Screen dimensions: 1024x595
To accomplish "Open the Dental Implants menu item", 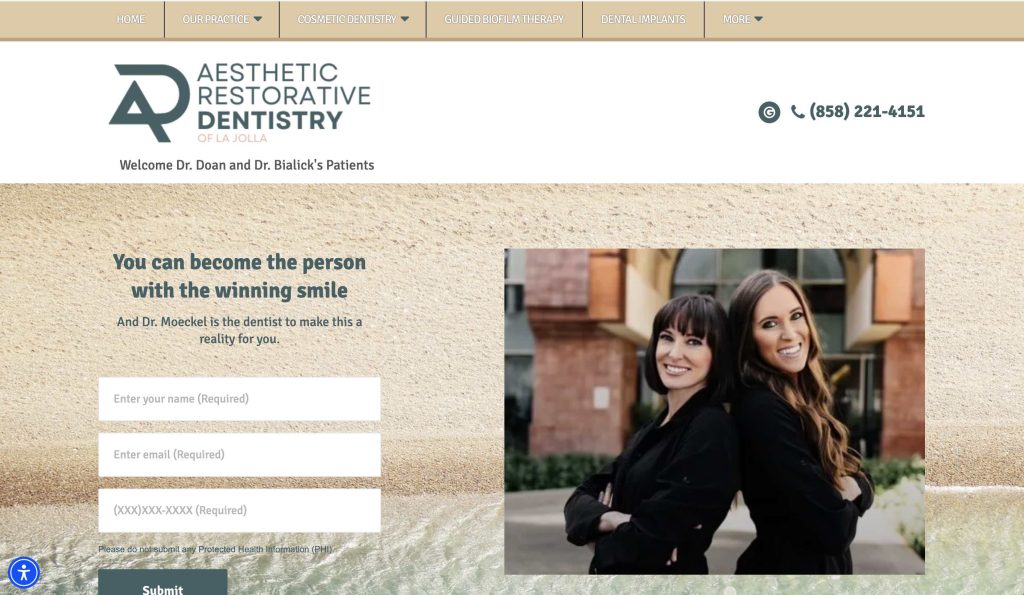I will [x=643, y=19].
